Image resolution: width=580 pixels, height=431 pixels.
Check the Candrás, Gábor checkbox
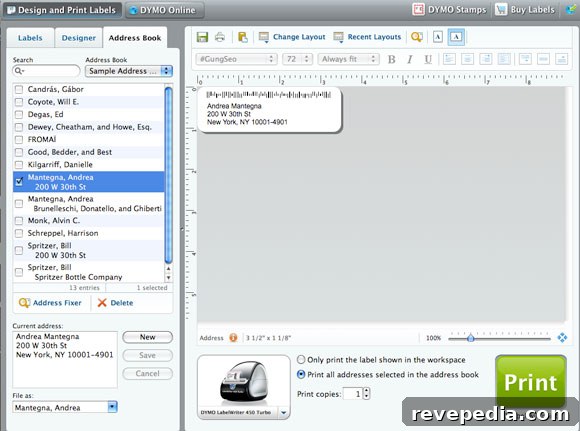coord(18,89)
